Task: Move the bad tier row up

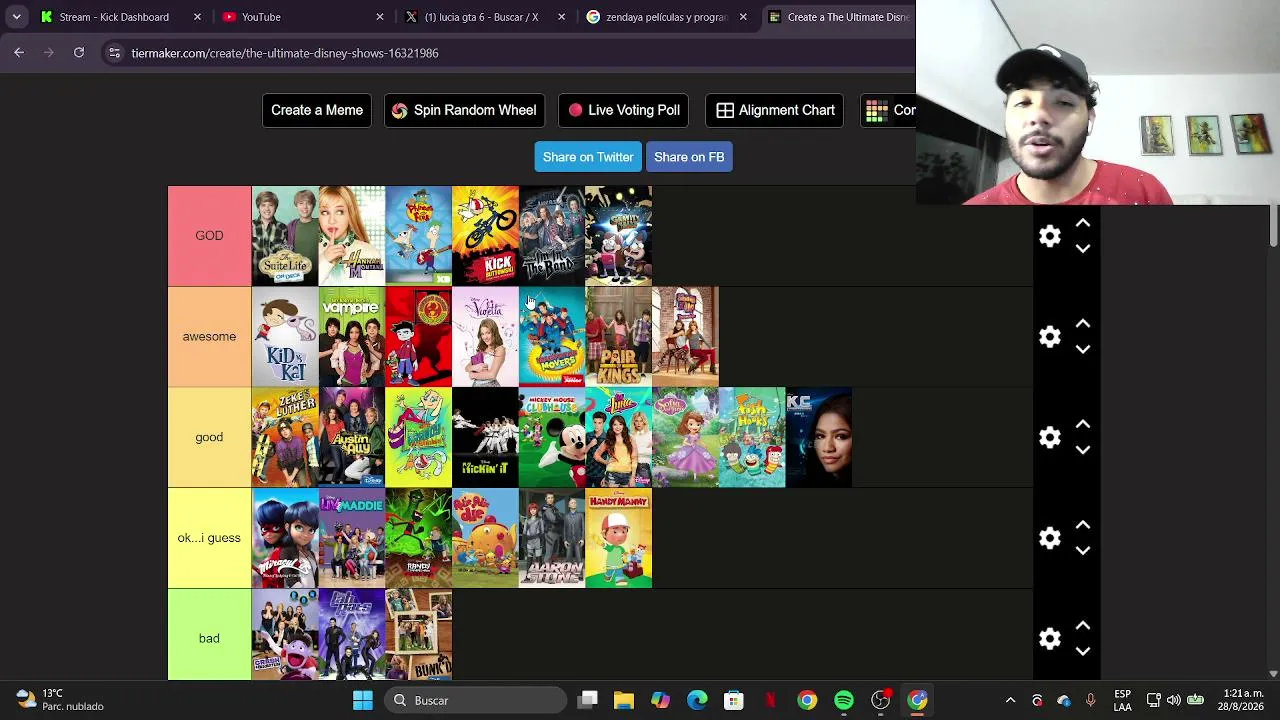Action: tap(1083, 627)
